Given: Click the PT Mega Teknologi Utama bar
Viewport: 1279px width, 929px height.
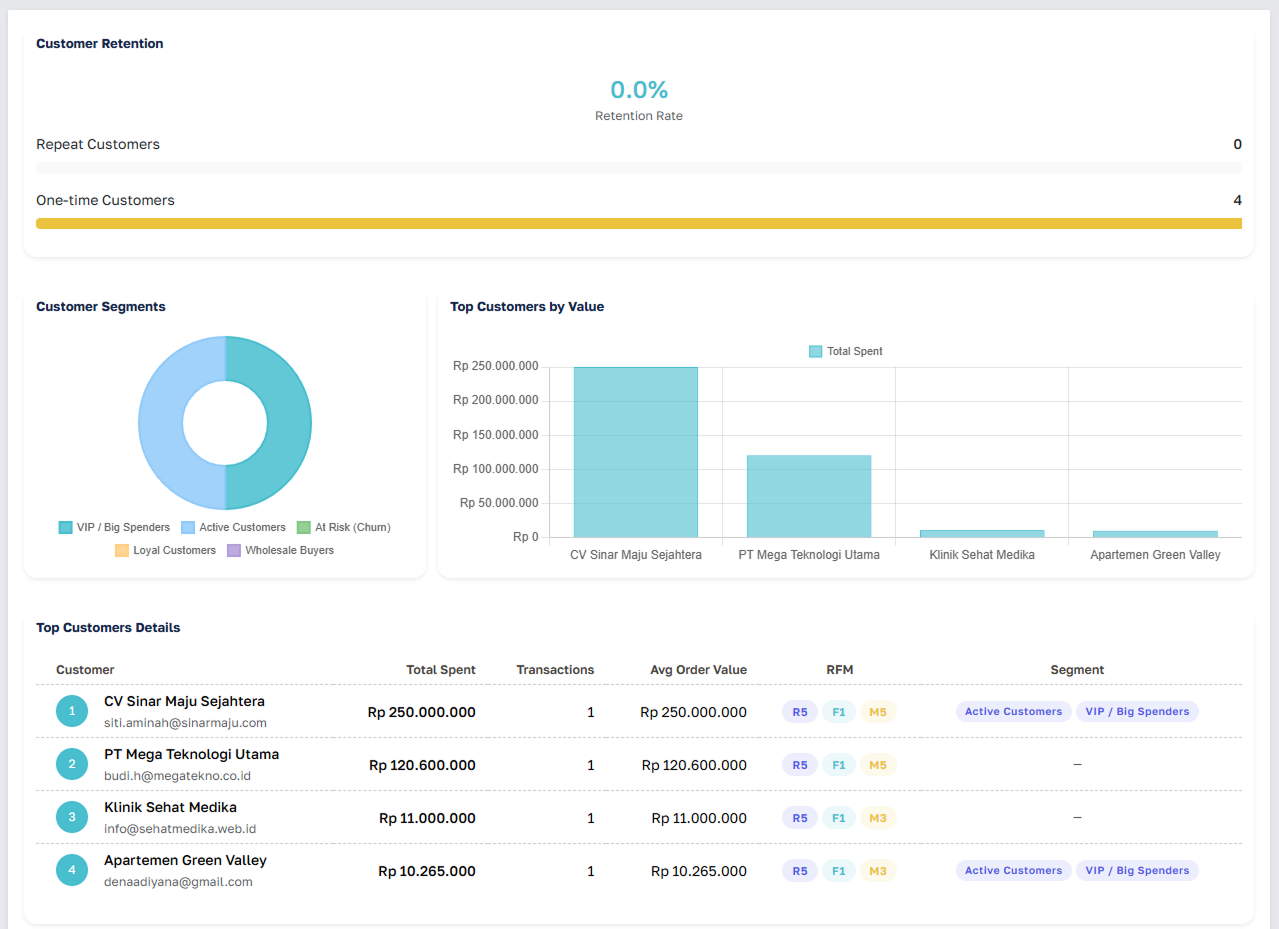Looking at the screenshot, I should point(809,496).
